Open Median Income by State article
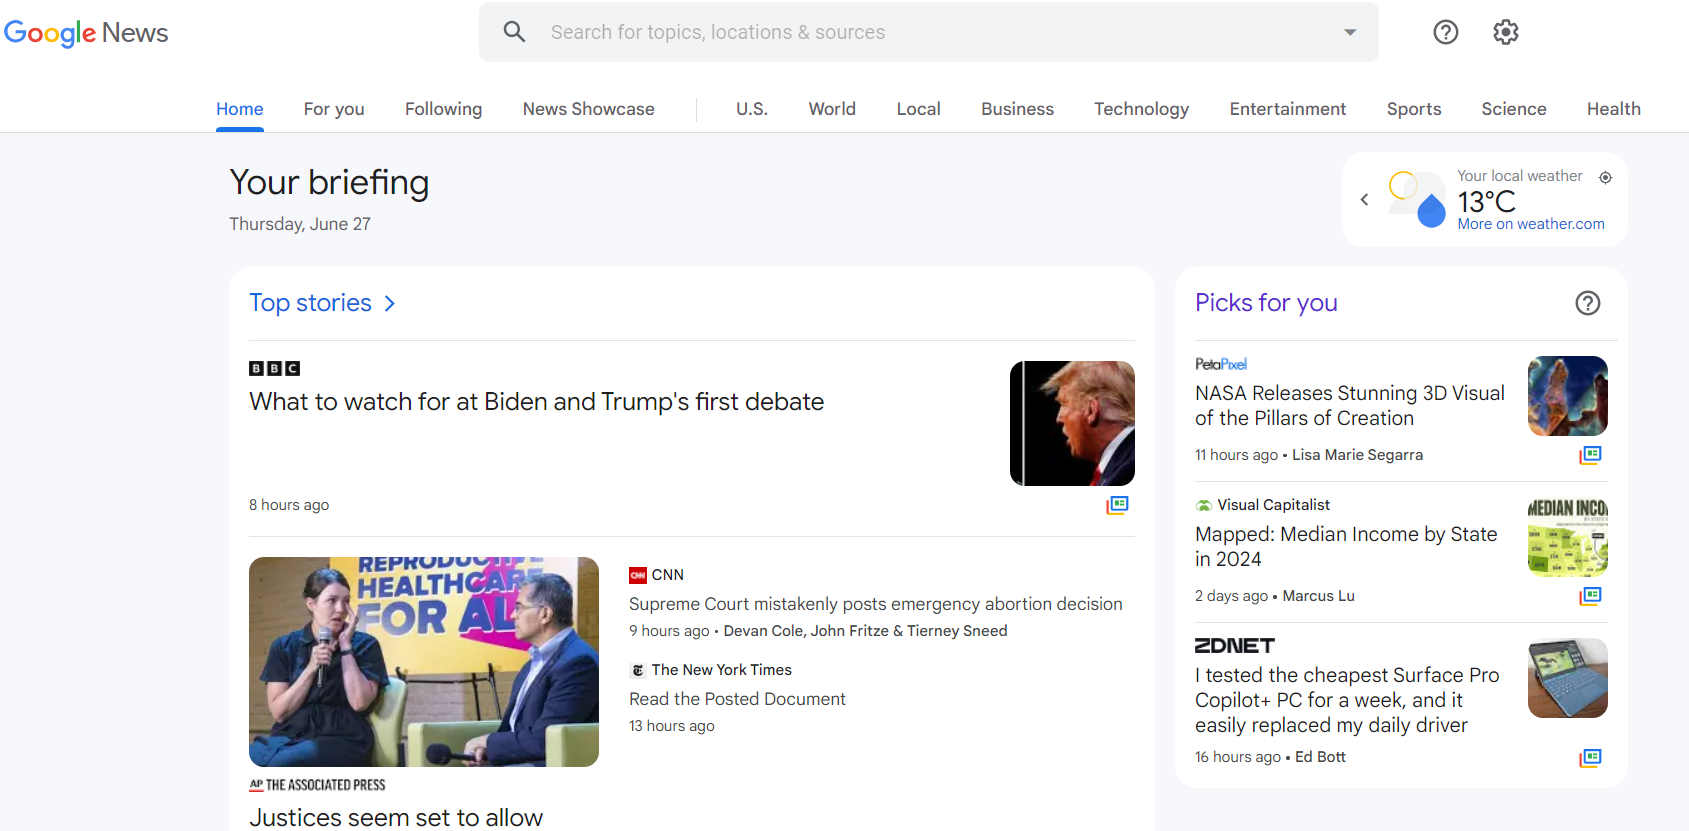This screenshot has width=1689, height=831. pyautogui.click(x=1346, y=547)
